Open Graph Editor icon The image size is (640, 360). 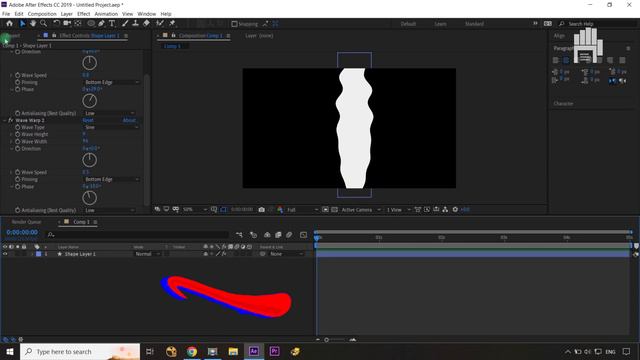point(303,235)
